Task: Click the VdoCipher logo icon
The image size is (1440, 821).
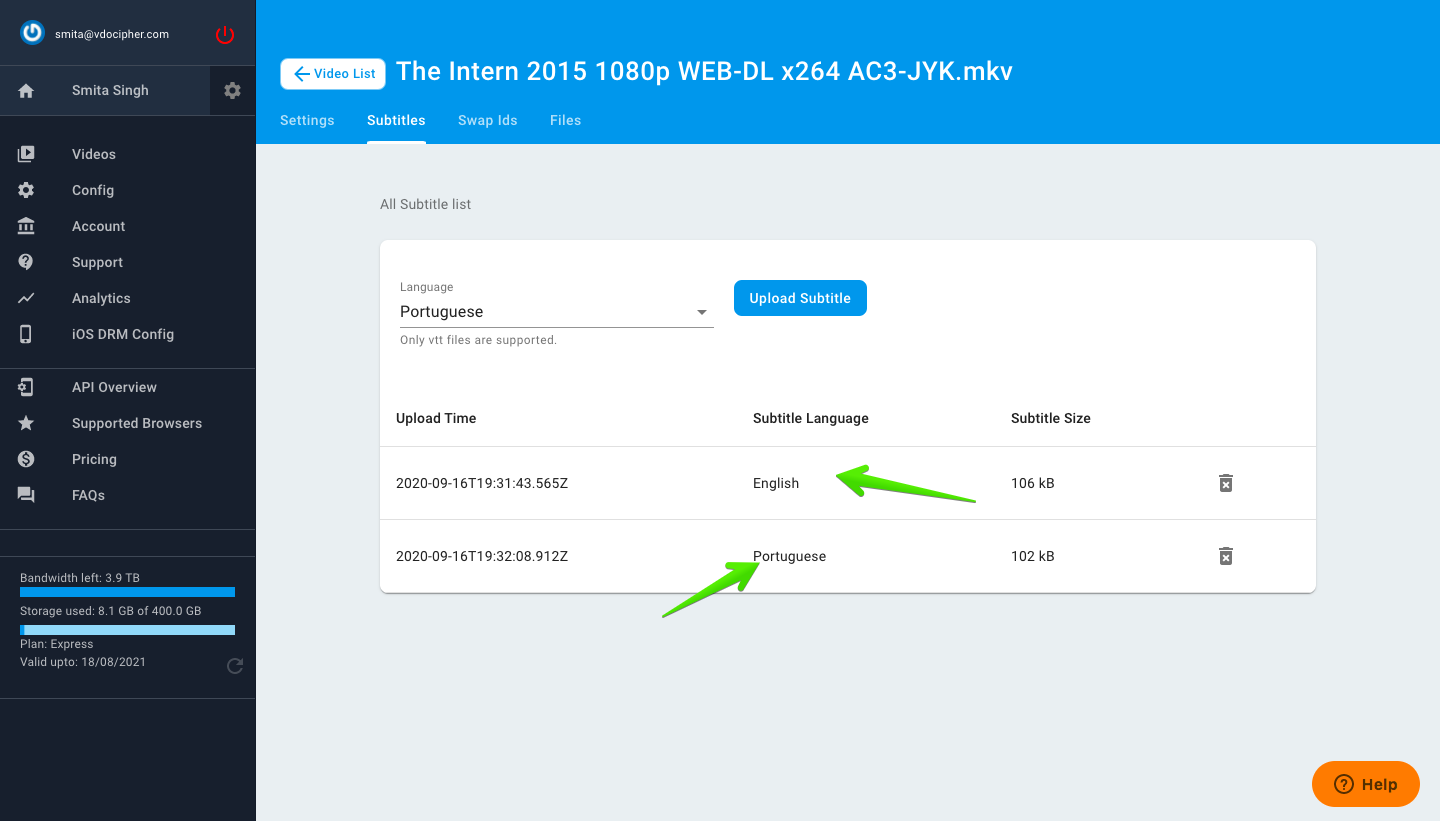Action: click(33, 33)
